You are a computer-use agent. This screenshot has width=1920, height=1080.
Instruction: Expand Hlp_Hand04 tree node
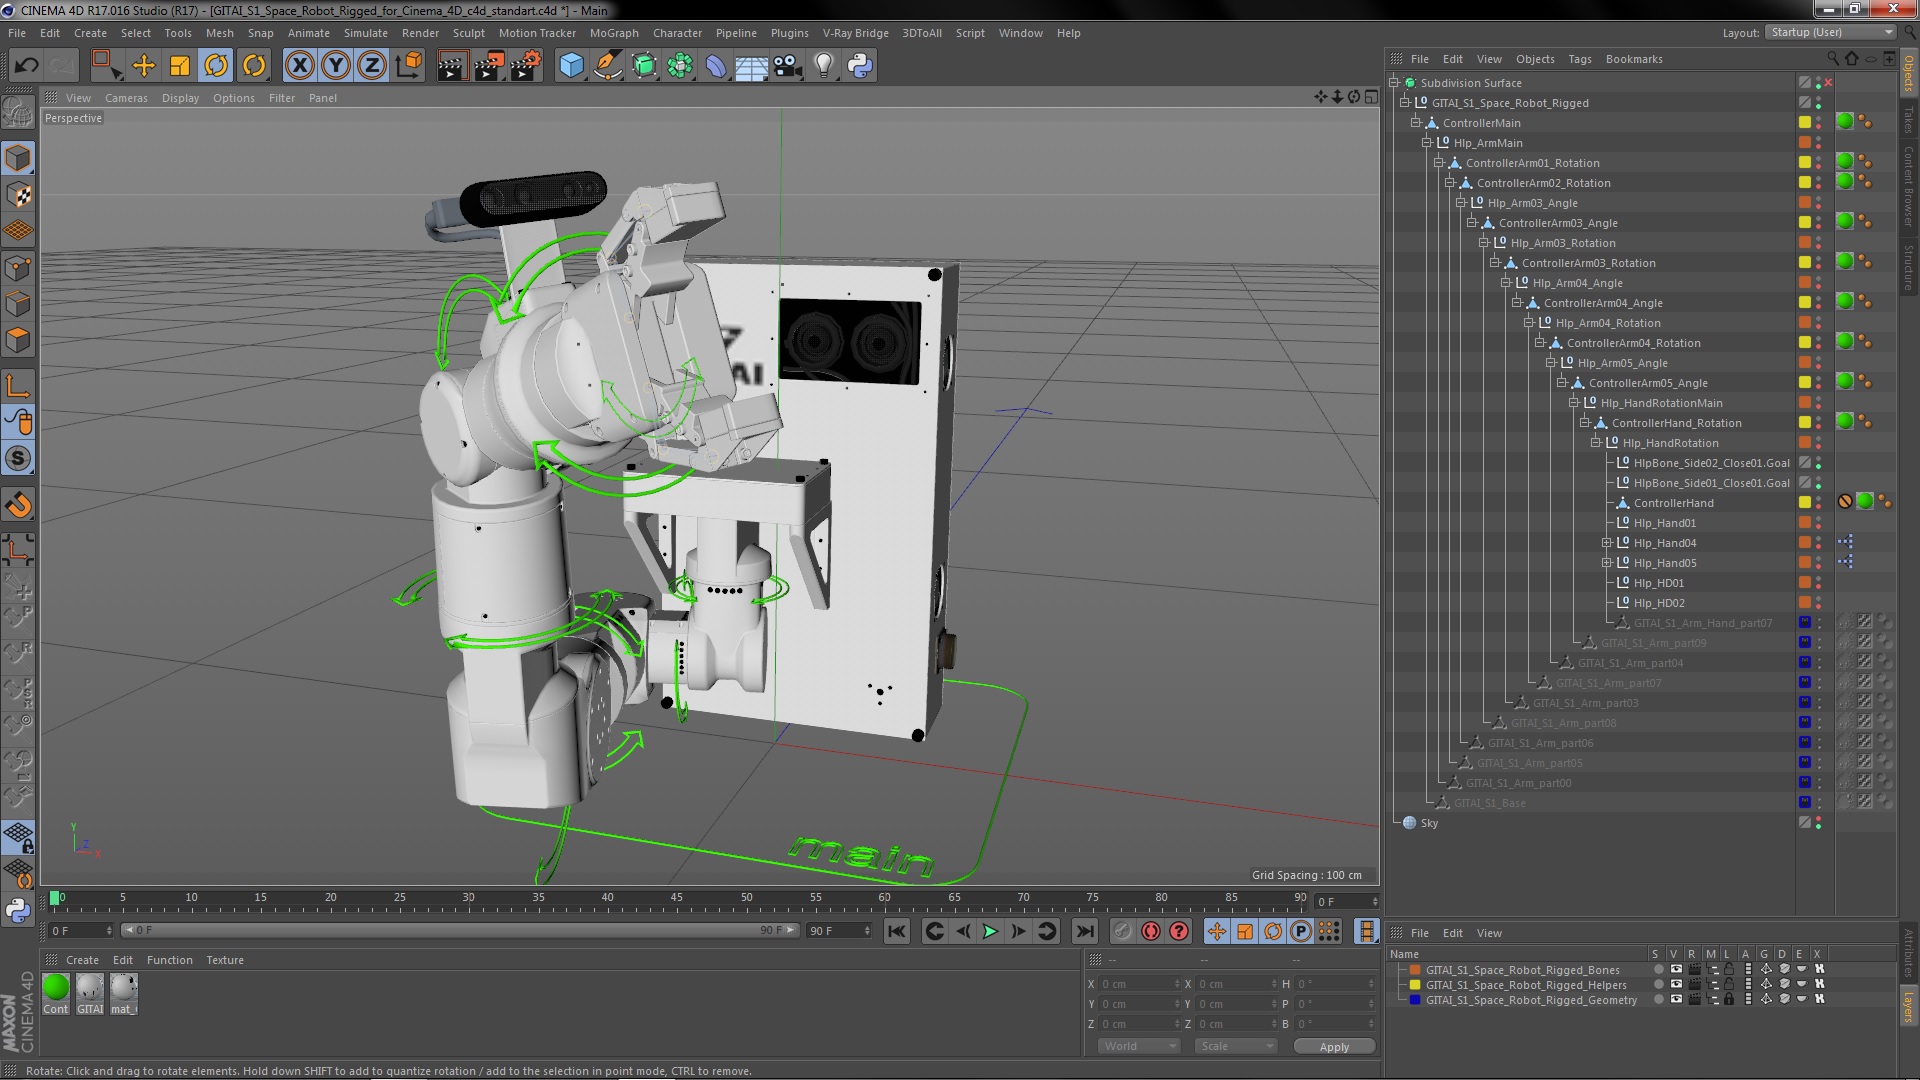pyautogui.click(x=1606, y=543)
